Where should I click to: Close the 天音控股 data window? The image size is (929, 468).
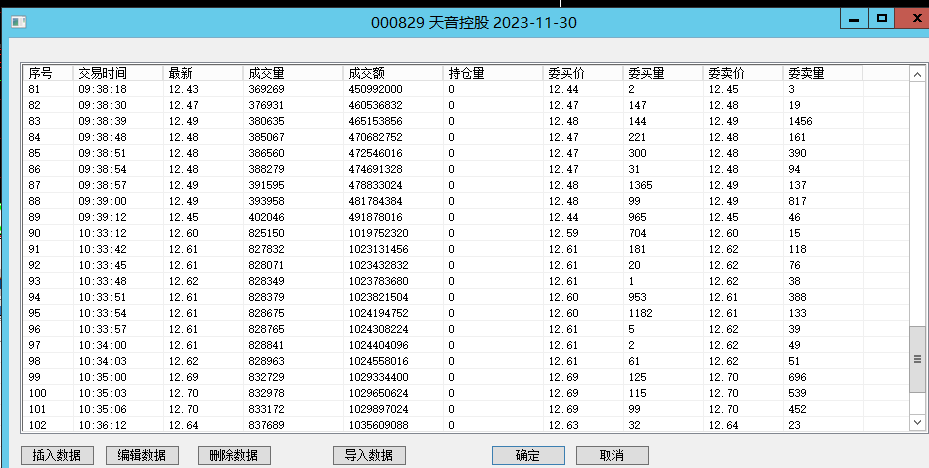[912, 18]
